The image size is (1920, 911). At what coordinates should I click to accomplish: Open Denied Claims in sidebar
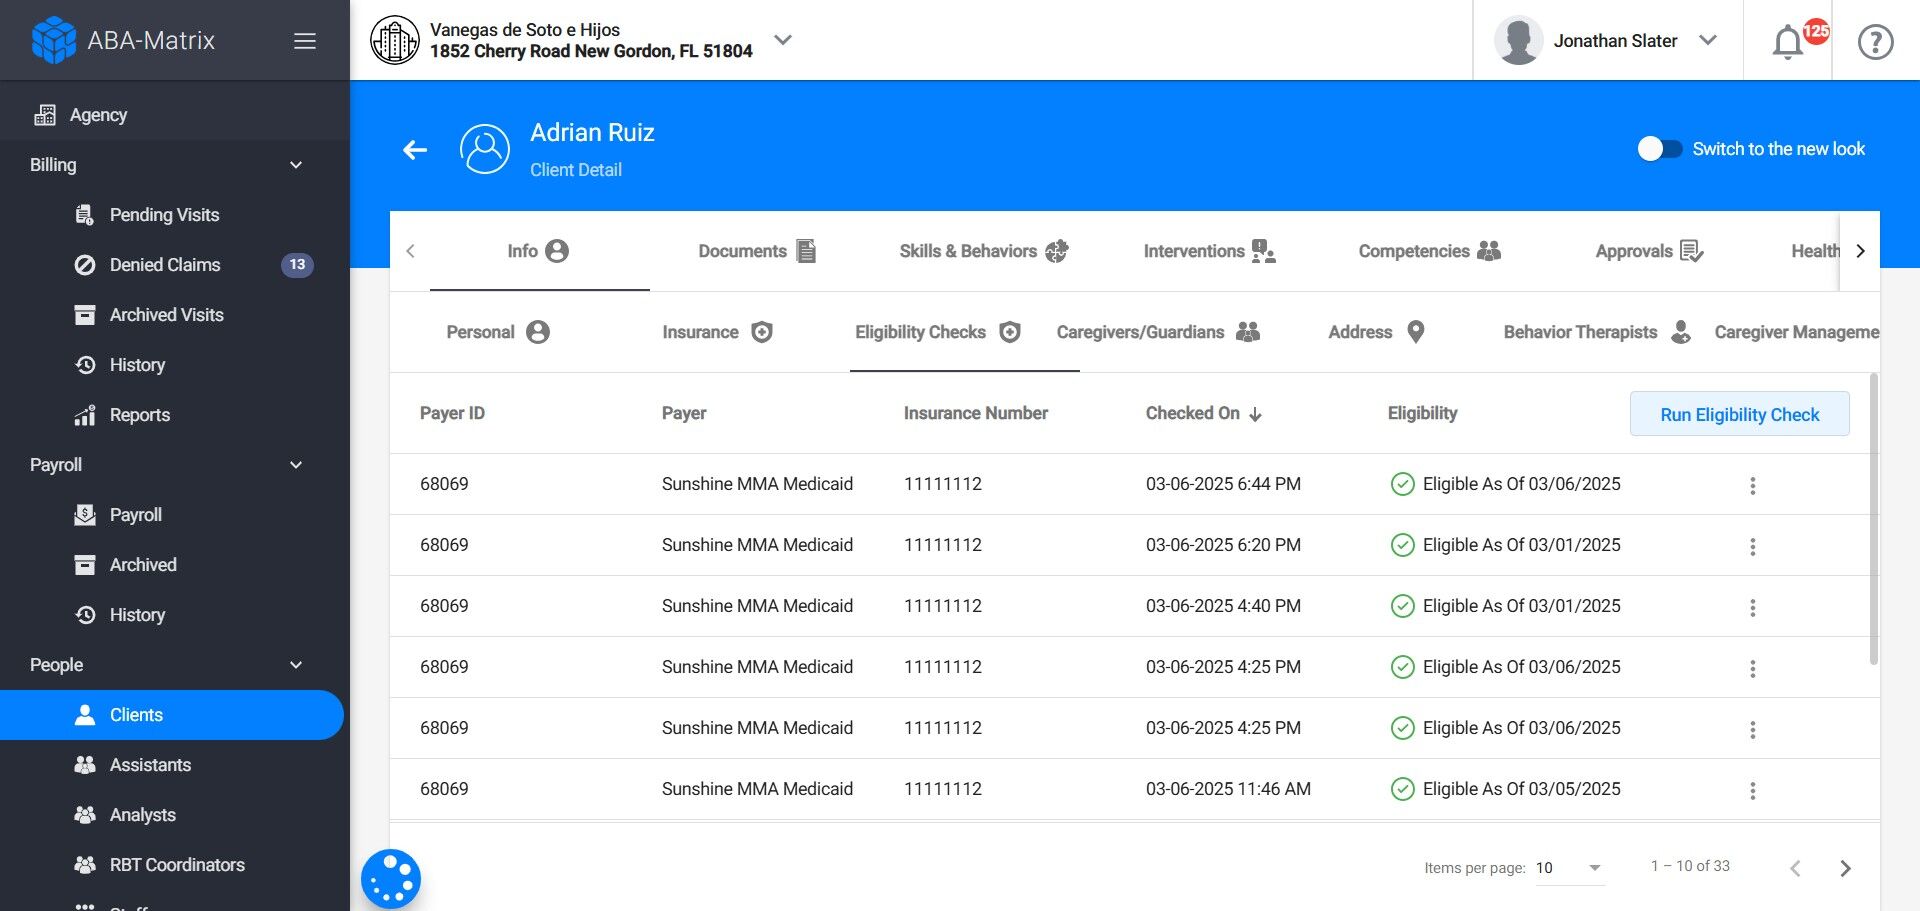coord(165,265)
